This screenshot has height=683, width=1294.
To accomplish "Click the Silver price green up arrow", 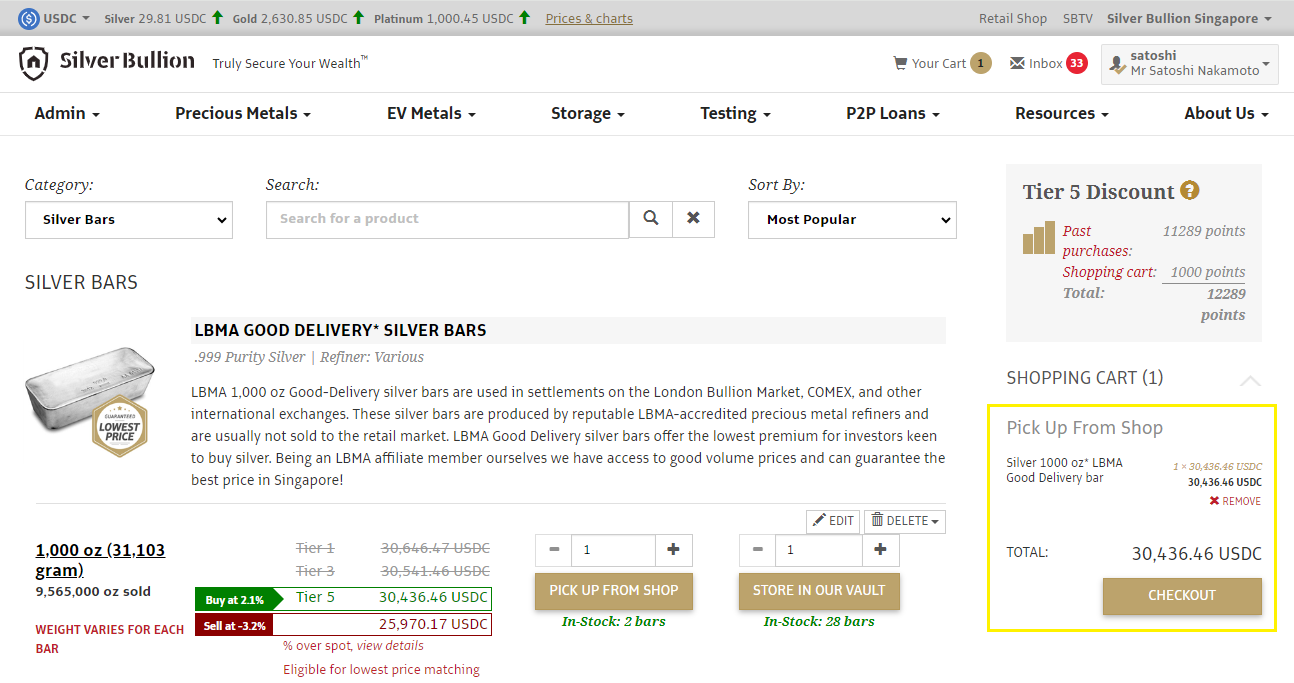I will [217, 18].
